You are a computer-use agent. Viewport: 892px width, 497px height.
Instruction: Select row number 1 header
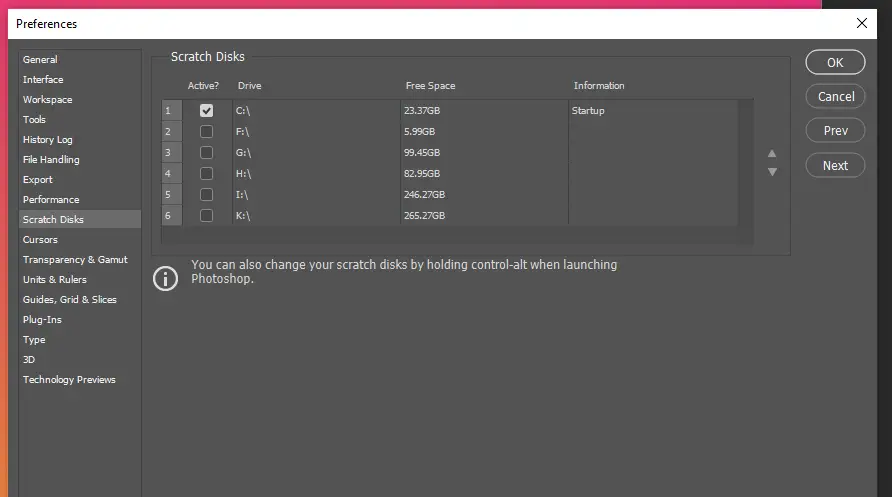click(x=172, y=110)
